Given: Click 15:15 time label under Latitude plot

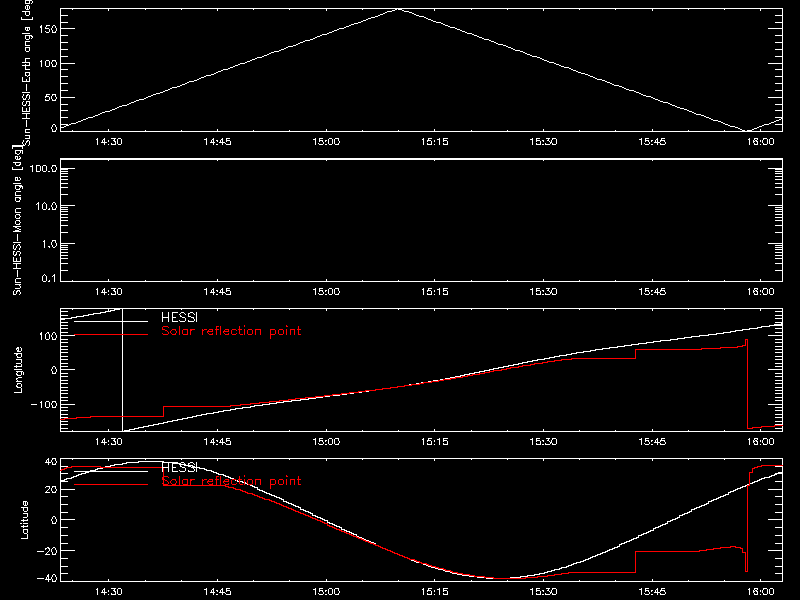Looking at the screenshot, I should tap(435, 591).
